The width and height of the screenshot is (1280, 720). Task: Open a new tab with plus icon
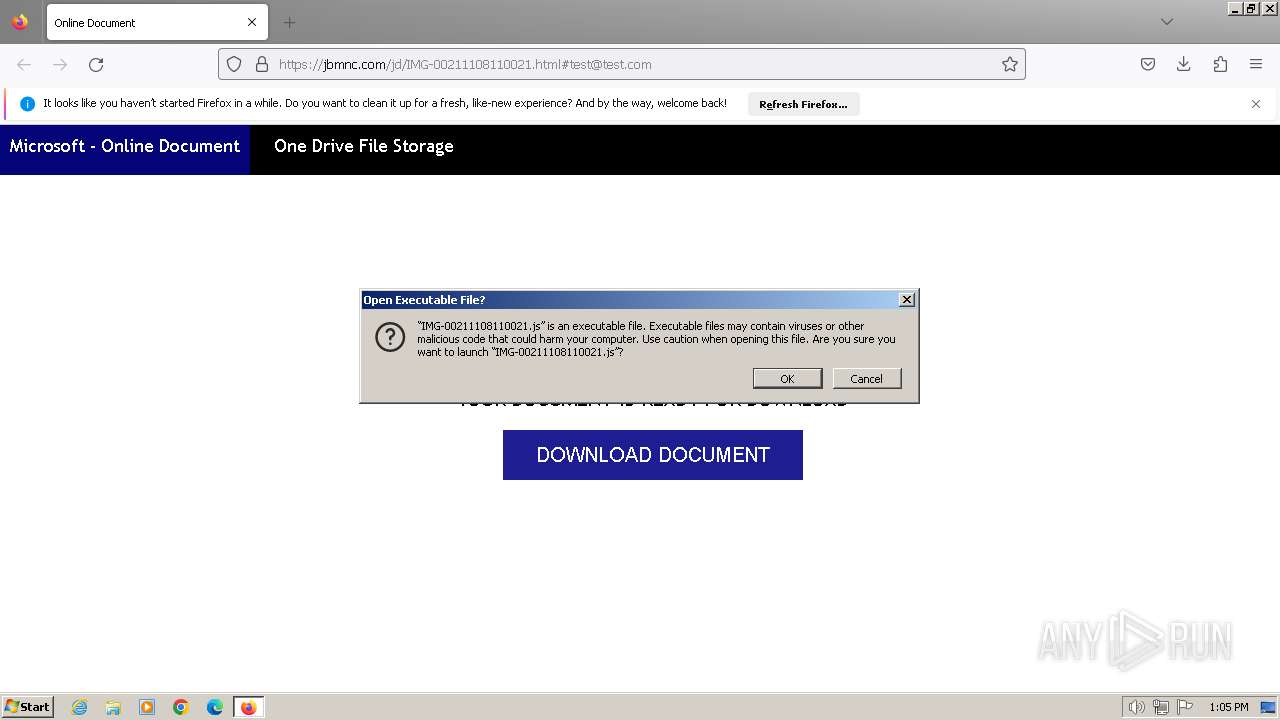[x=289, y=22]
